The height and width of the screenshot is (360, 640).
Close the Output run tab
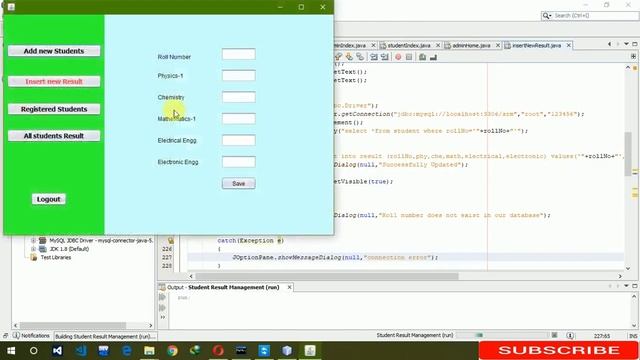click(289, 287)
